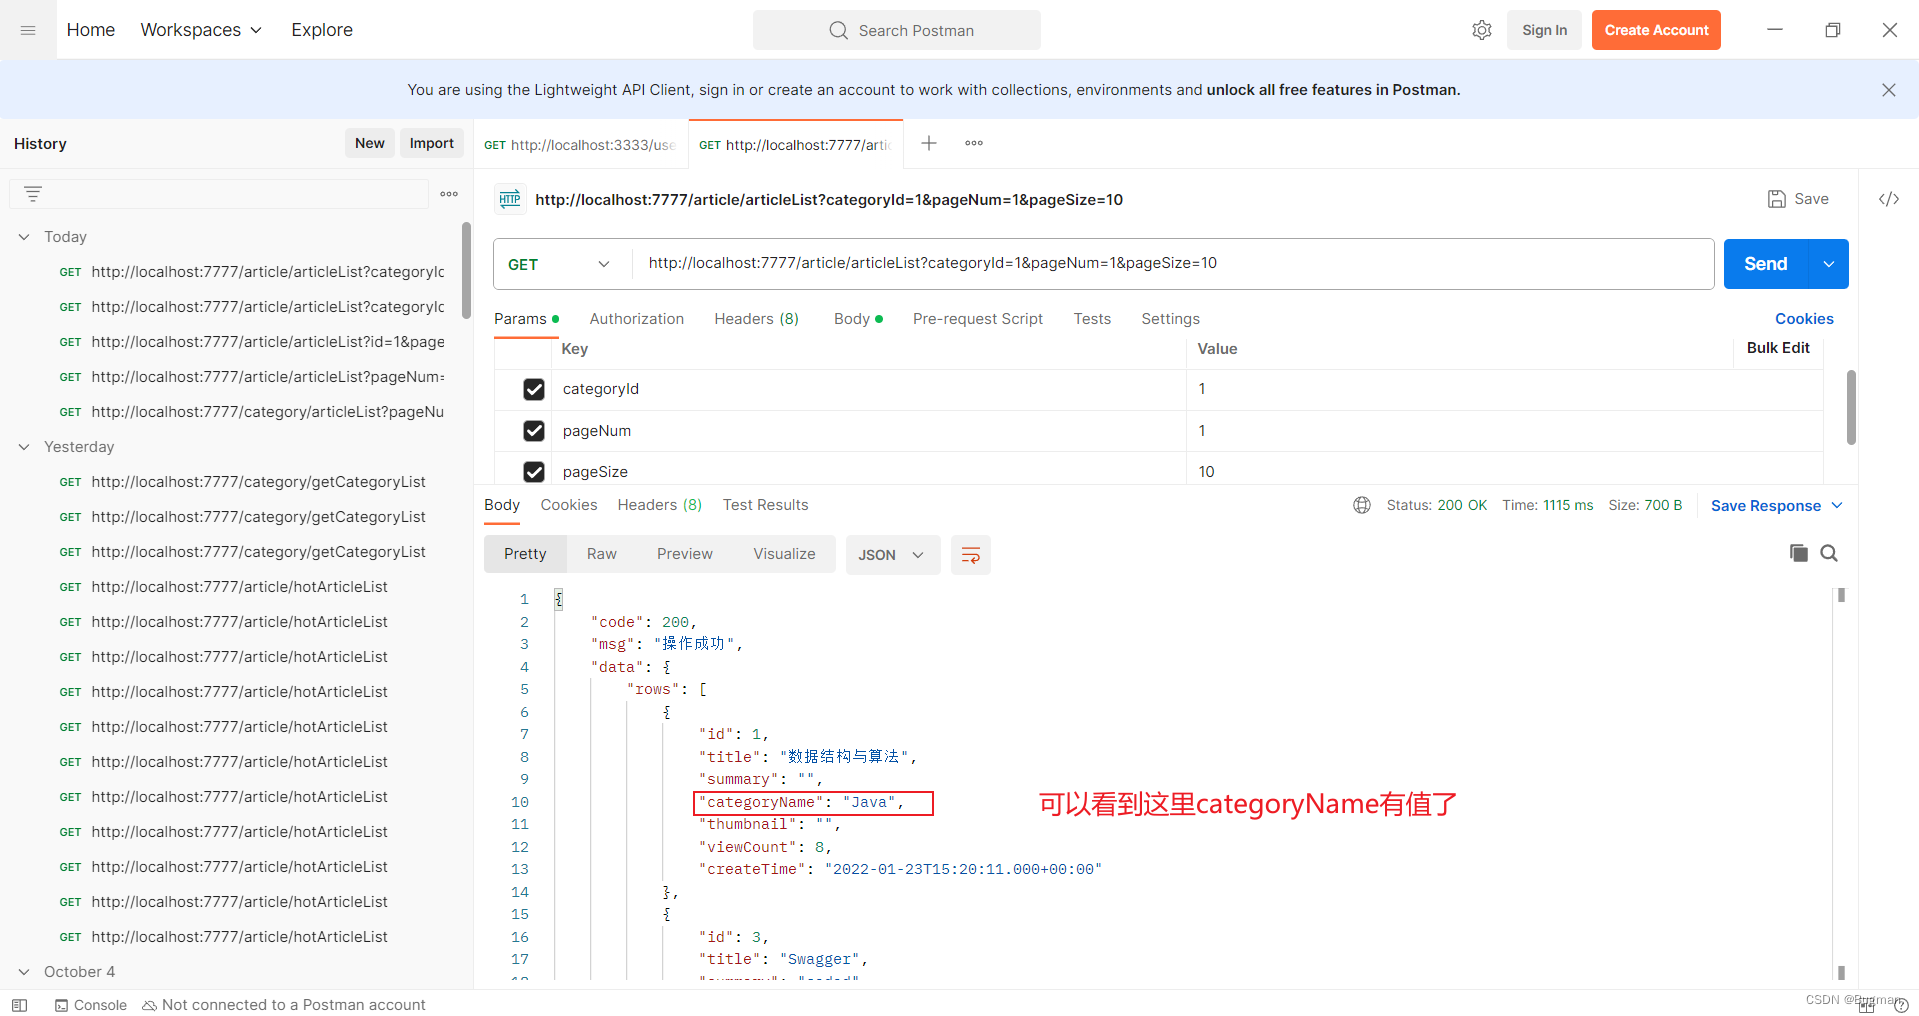Collapse the Yesterday history group
This screenshot has height=1016, width=1919.
point(24,447)
